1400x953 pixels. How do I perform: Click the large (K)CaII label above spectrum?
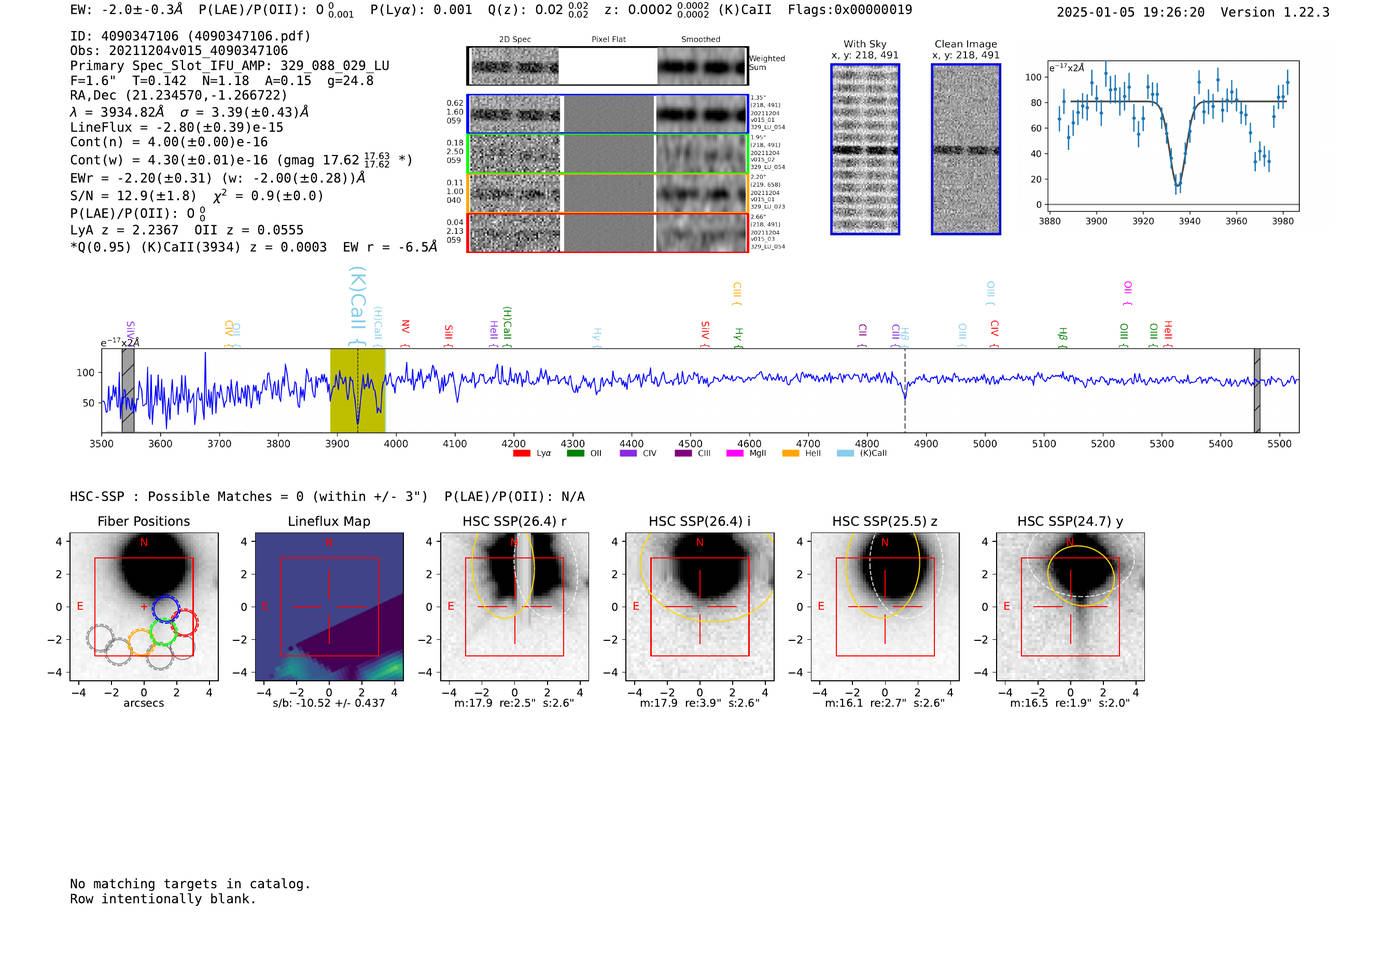click(x=357, y=304)
